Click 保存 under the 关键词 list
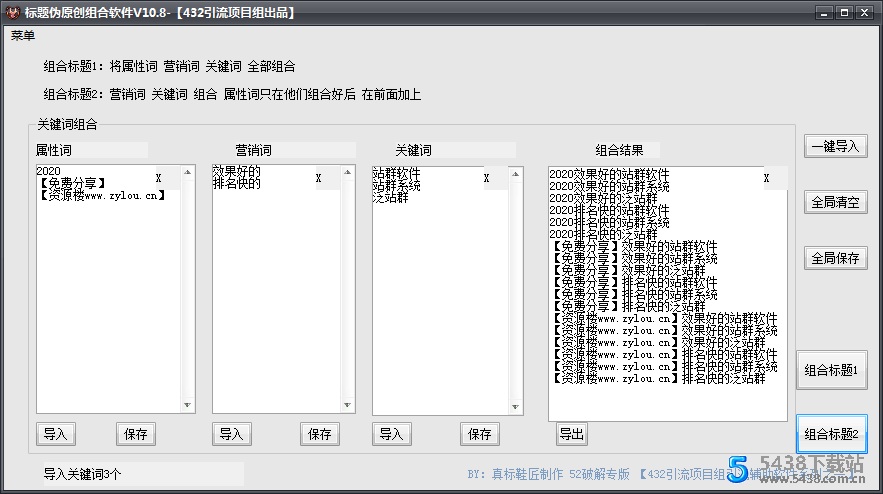 click(x=479, y=434)
